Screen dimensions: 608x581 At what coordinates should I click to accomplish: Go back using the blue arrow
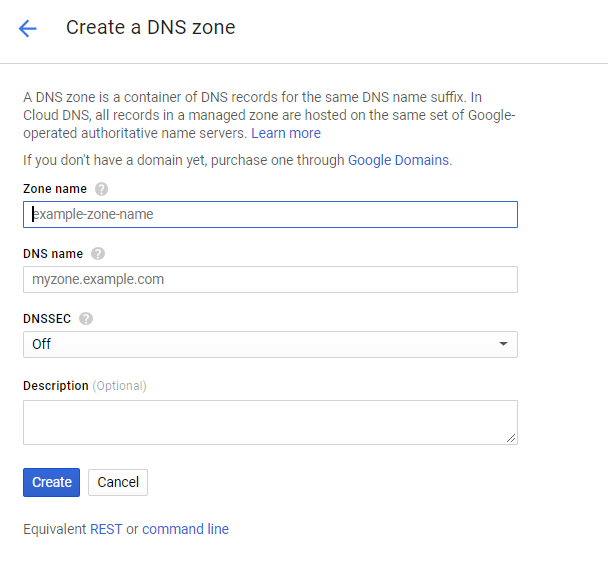point(28,29)
